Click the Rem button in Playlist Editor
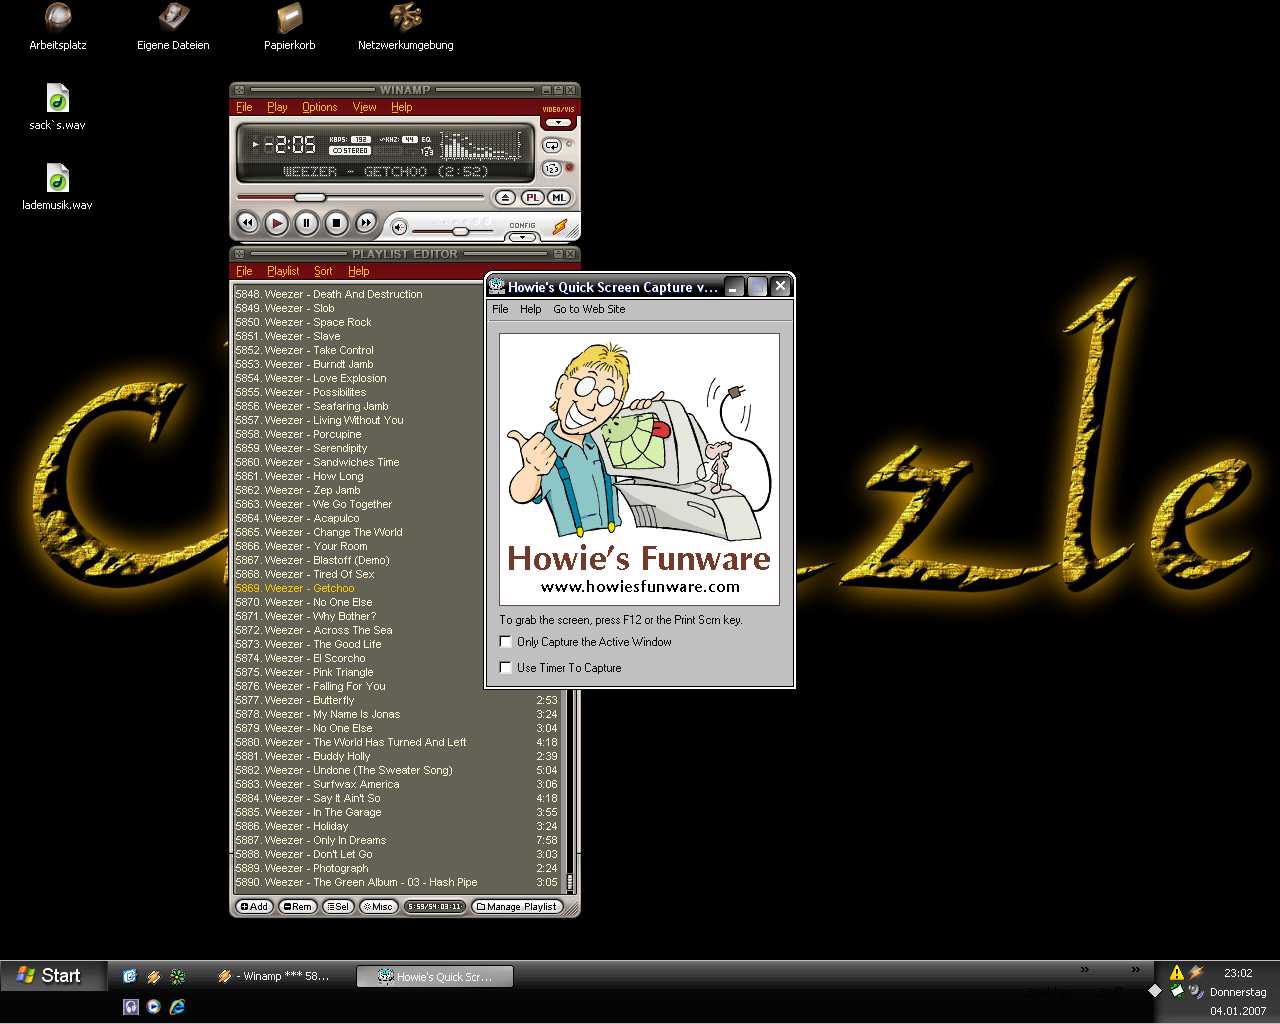This screenshot has height=1024, width=1280. point(297,907)
